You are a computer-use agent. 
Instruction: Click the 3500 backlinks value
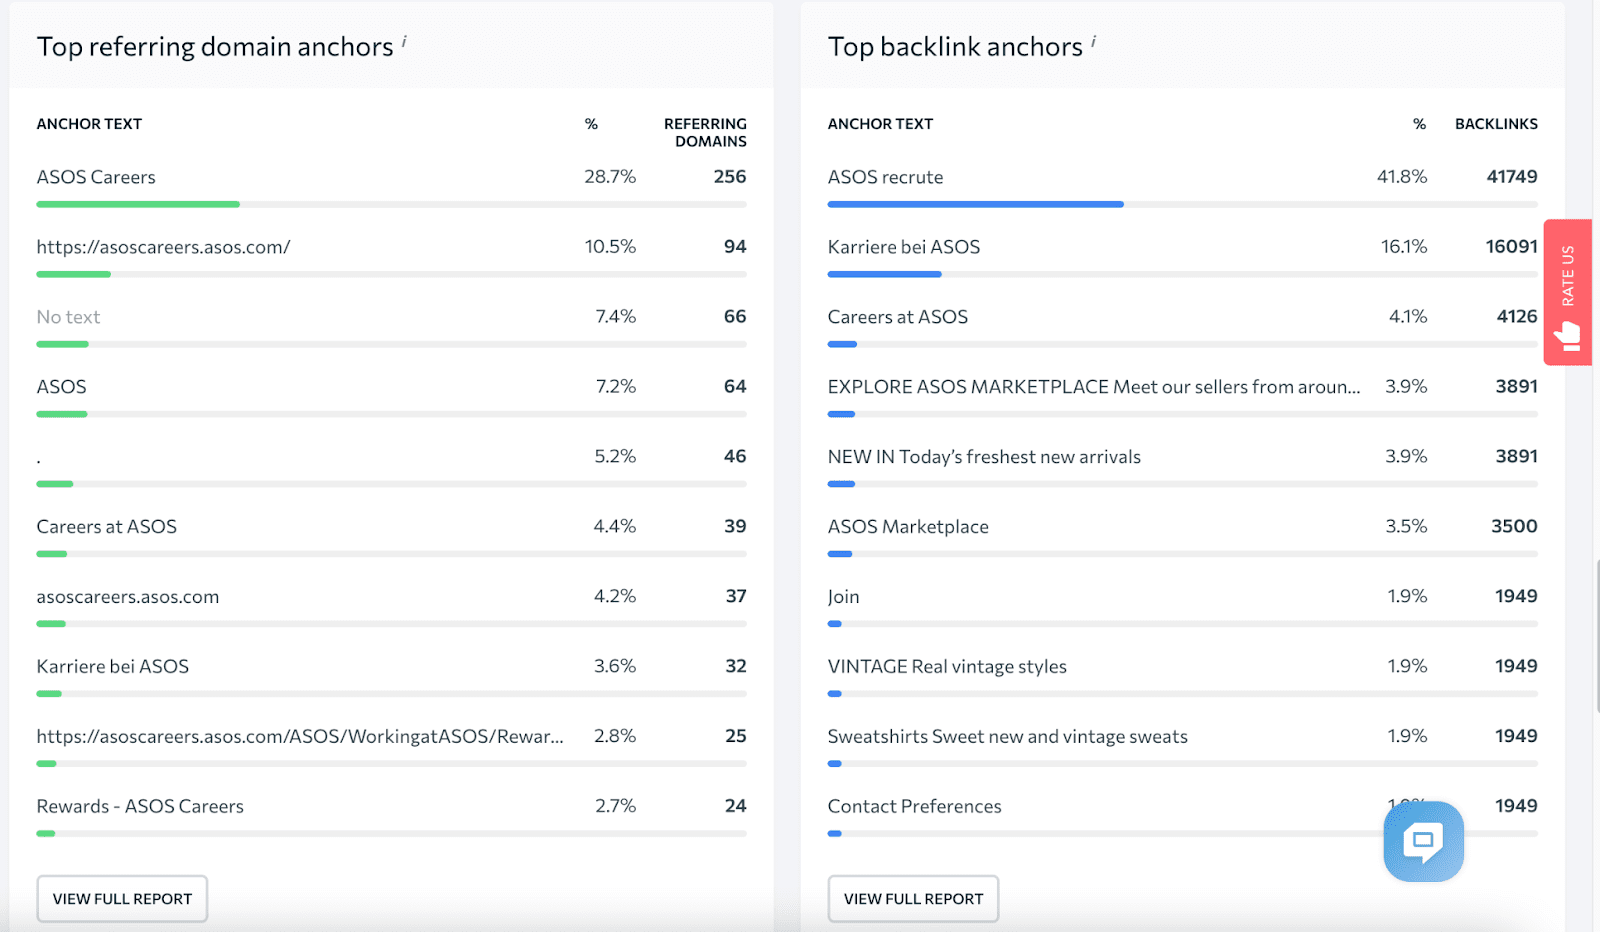[1514, 526]
